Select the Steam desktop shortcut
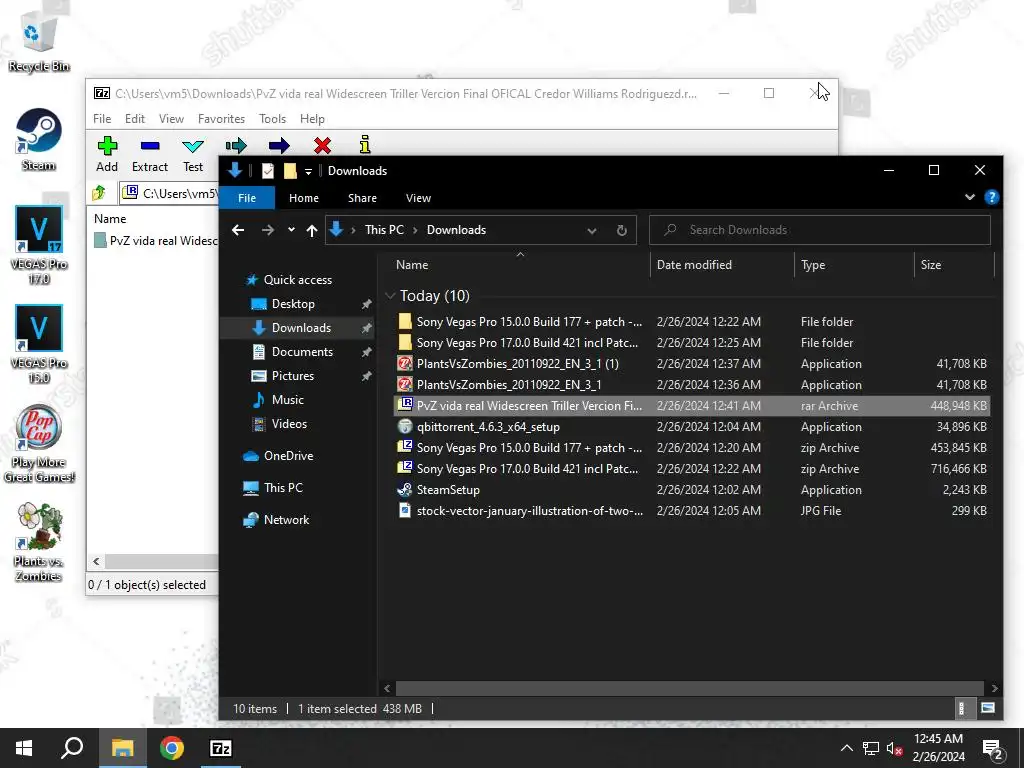 (x=39, y=140)
